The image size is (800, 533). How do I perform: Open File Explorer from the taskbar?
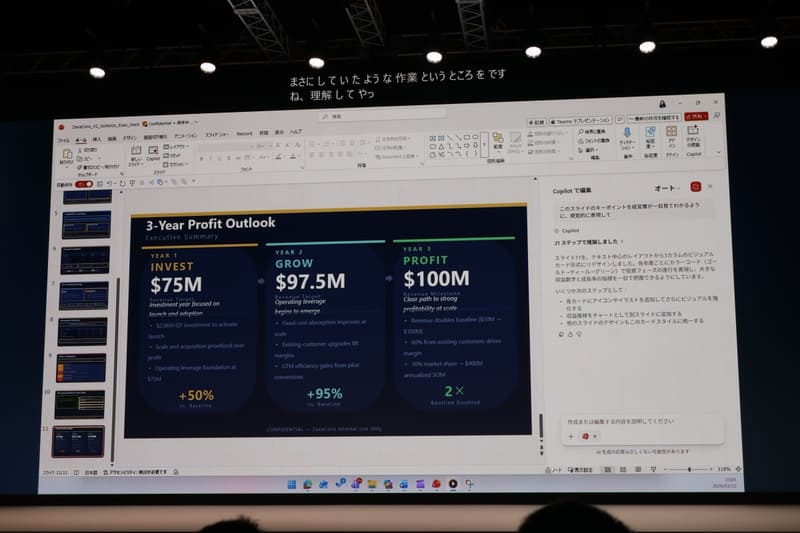[372, 484]
